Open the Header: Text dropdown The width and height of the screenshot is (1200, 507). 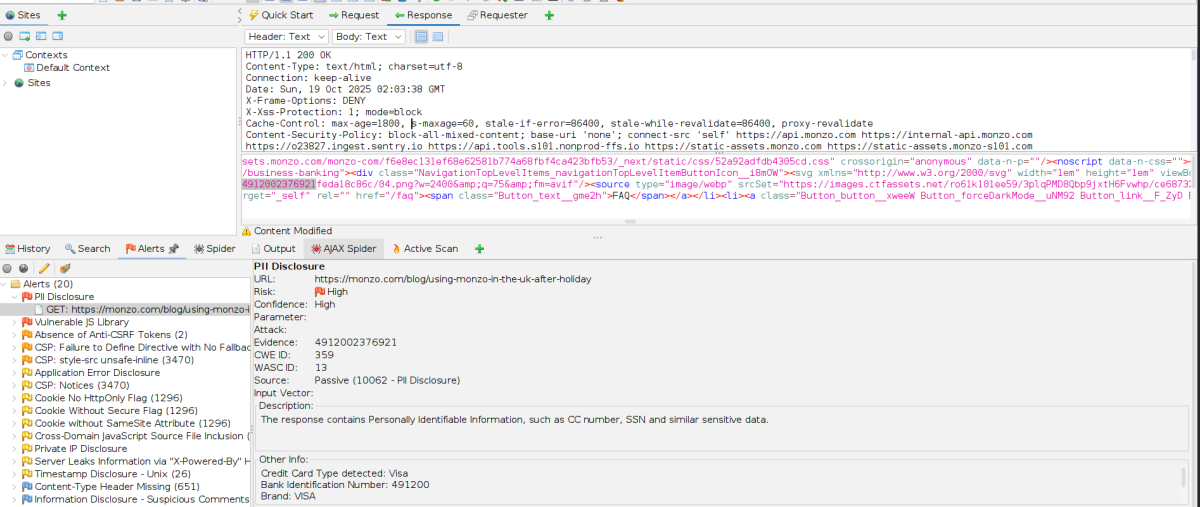(x=284, y=37)
